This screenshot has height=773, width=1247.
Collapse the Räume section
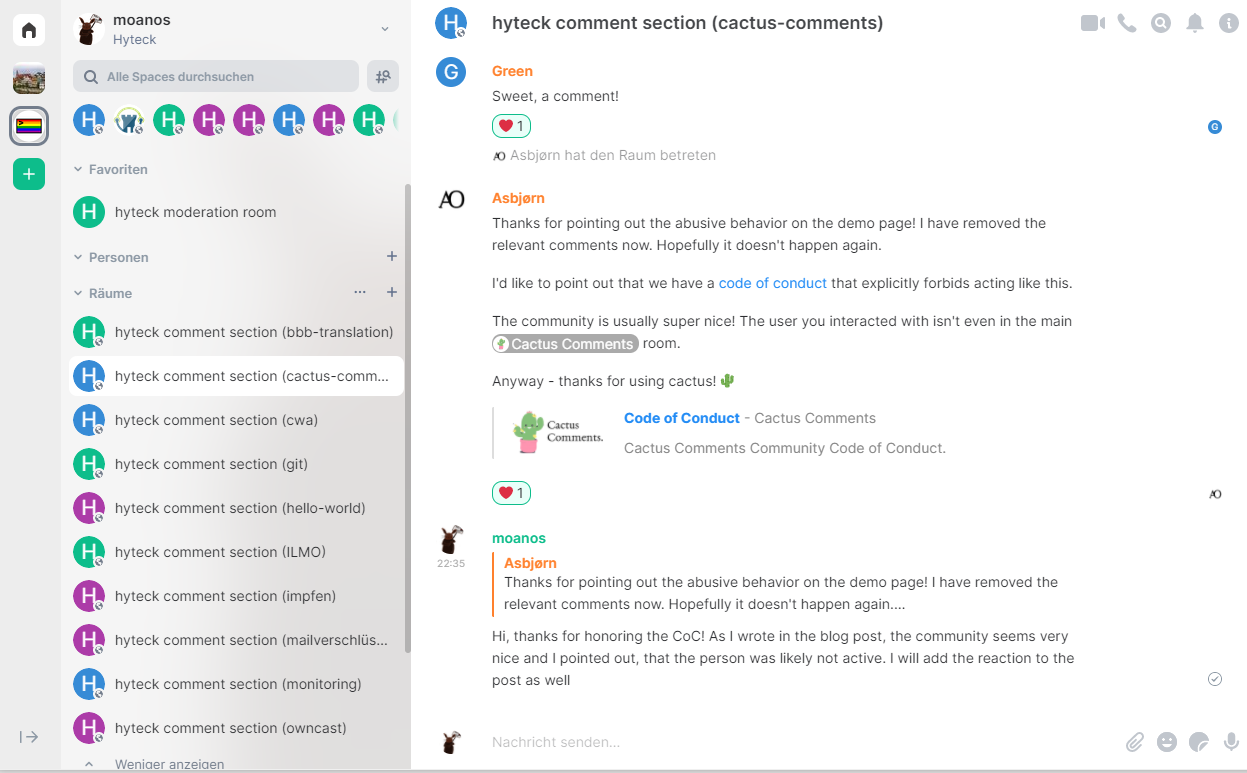79,294
